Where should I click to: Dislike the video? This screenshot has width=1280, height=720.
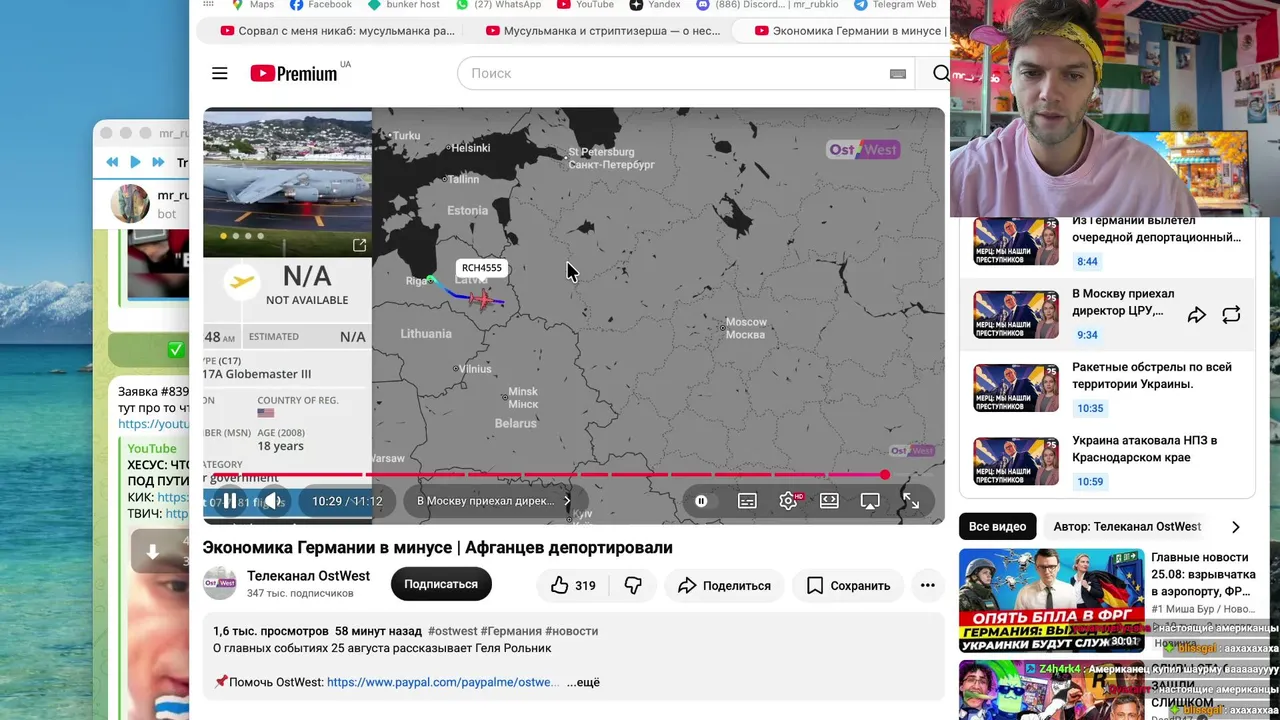[633, 586]
